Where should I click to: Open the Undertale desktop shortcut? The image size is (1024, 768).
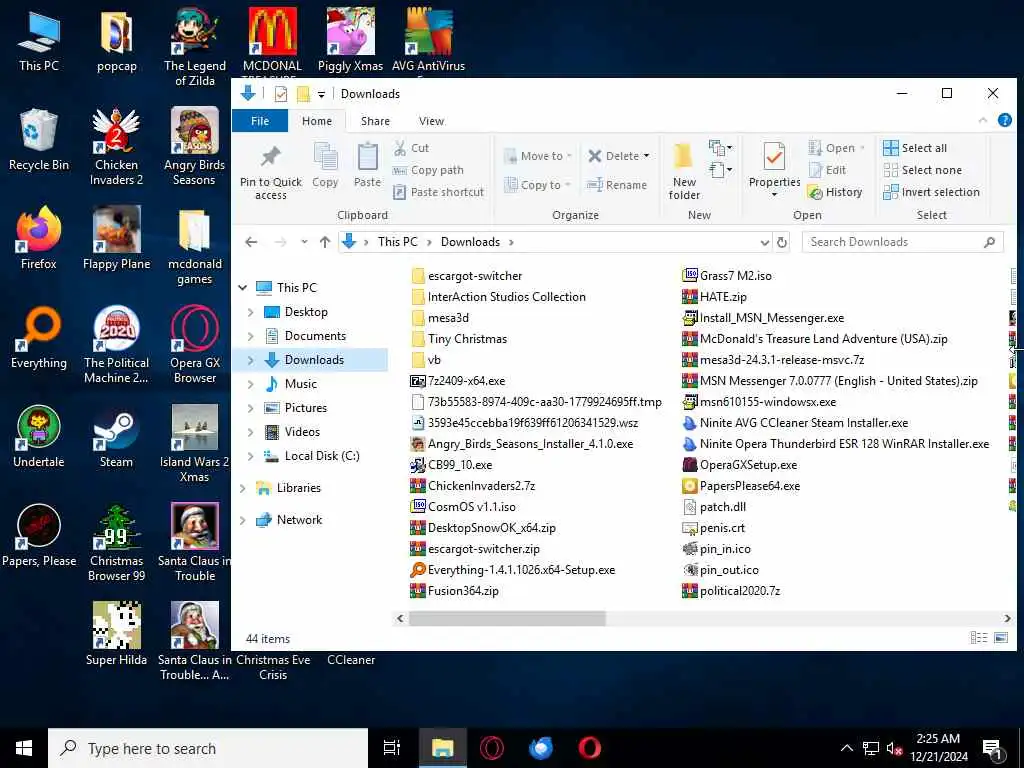coord(39,436)
